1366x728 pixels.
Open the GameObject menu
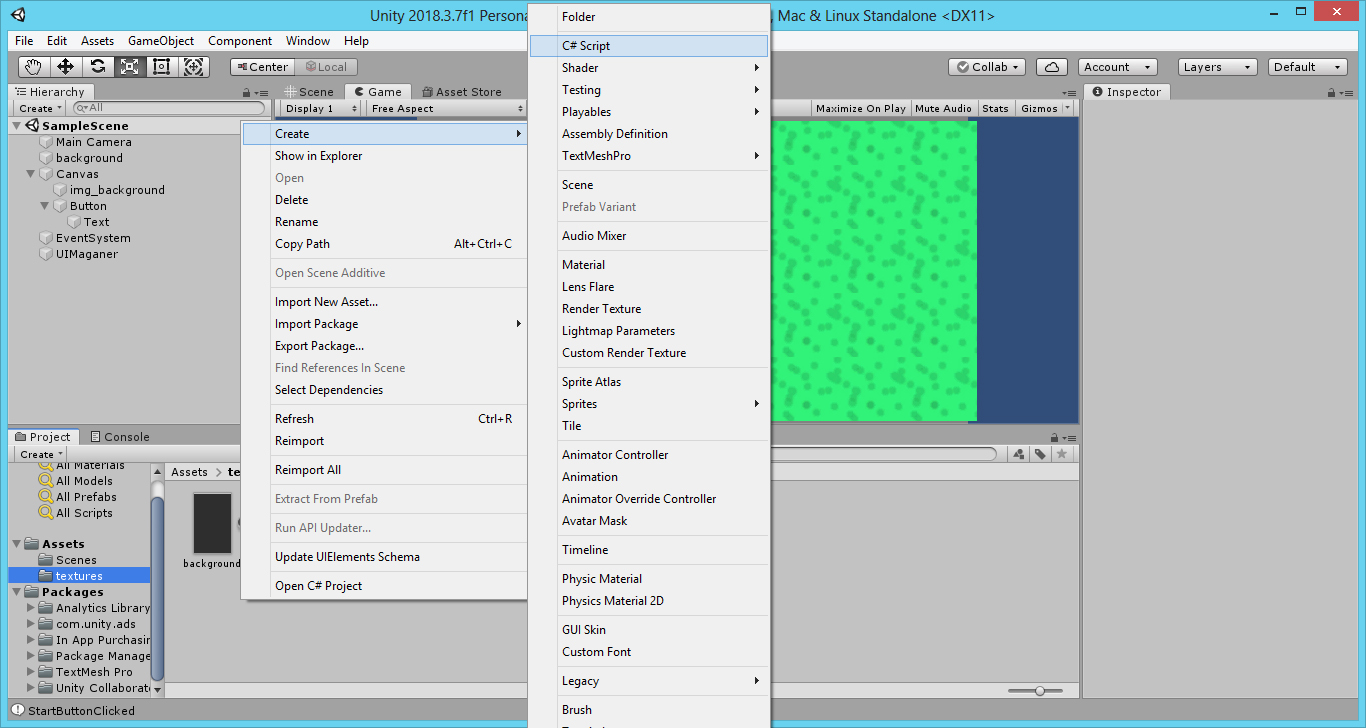[161, 41]
